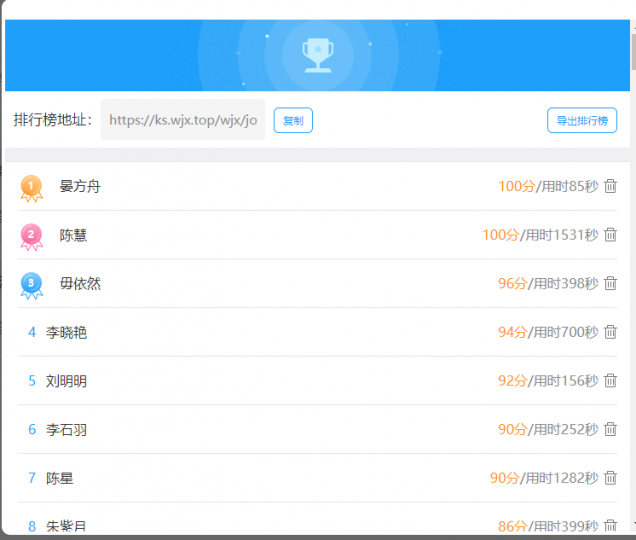Viewport: 636px width, 540px height.
Task: Click the trophy icon in the banner
Action: (318, 53)
